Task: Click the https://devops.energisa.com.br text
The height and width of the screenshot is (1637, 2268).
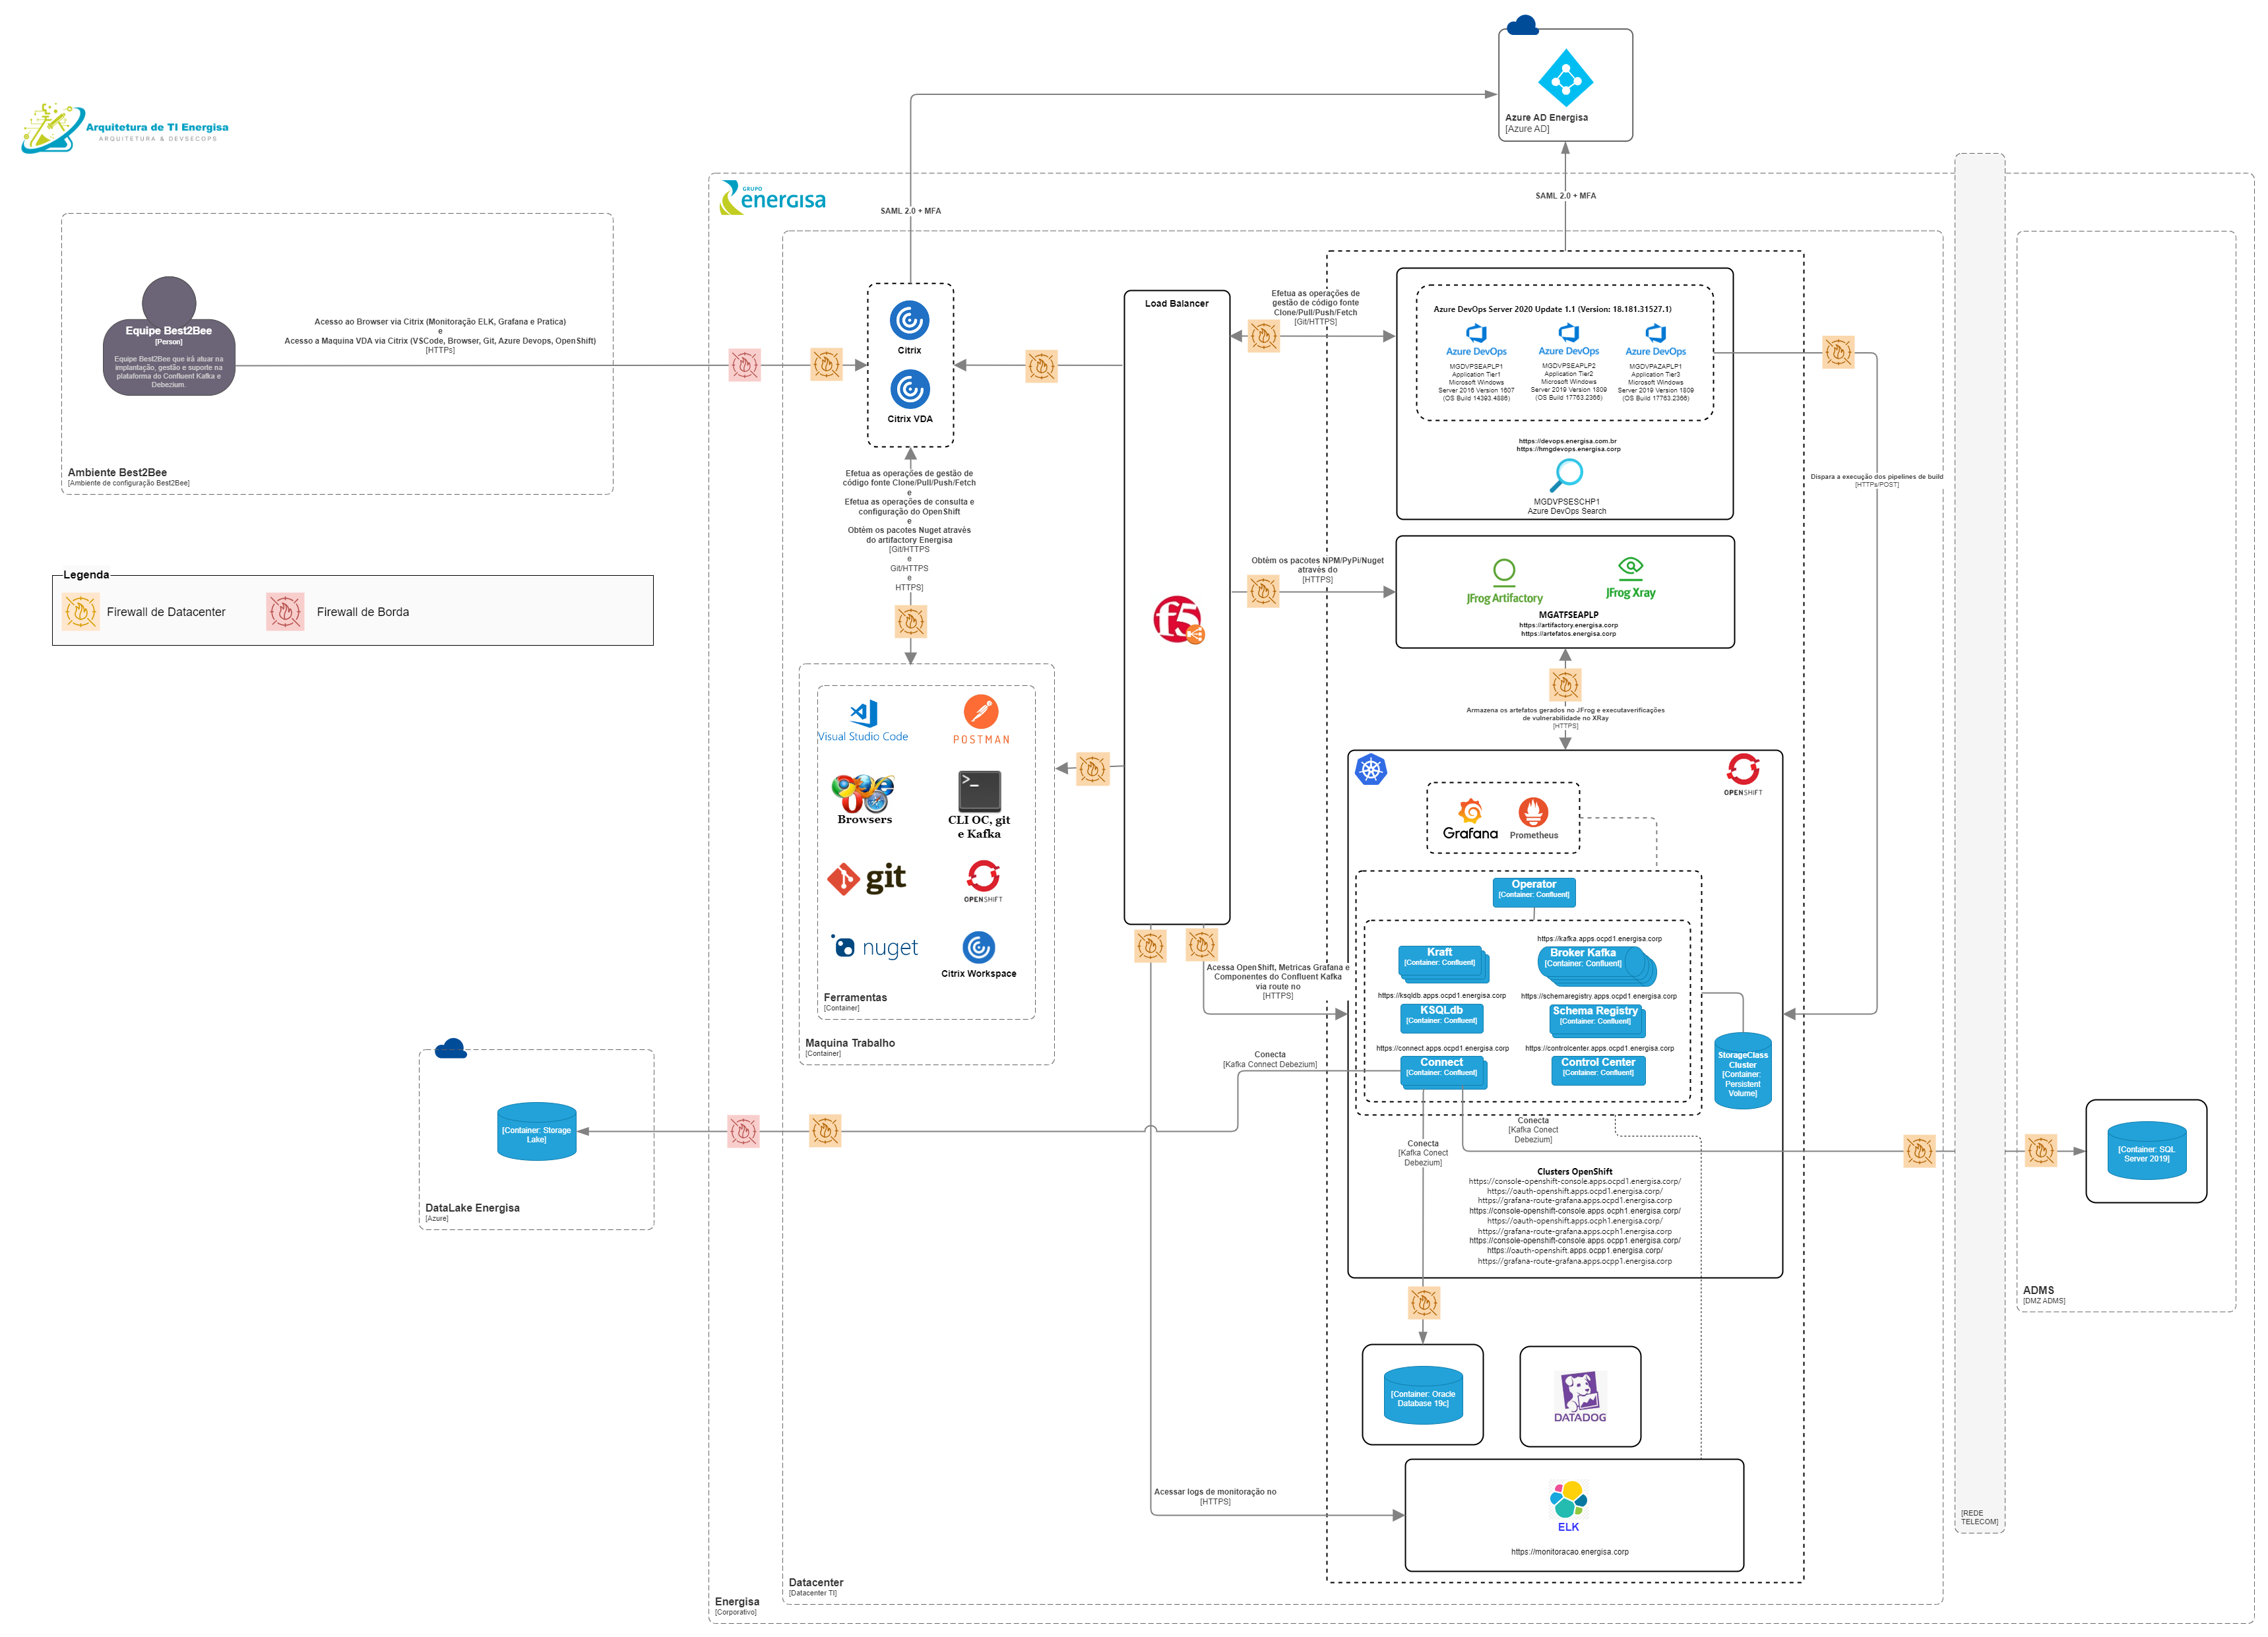Action: click(1567, 441)
